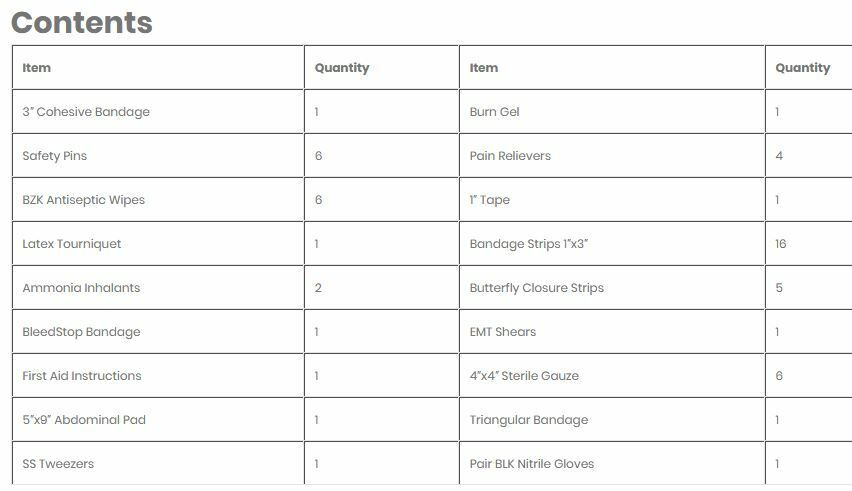The width and height of the screenshot is (852, 491).
Task: Select Pair BLK Nitrile Gloves item
Action: (x=532, y=464)
